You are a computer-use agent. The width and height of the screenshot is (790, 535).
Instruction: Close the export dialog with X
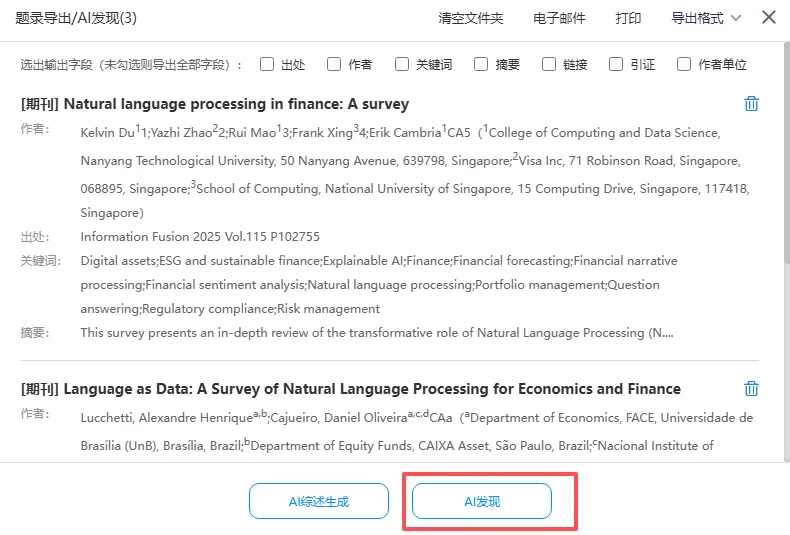click(768, 17)
